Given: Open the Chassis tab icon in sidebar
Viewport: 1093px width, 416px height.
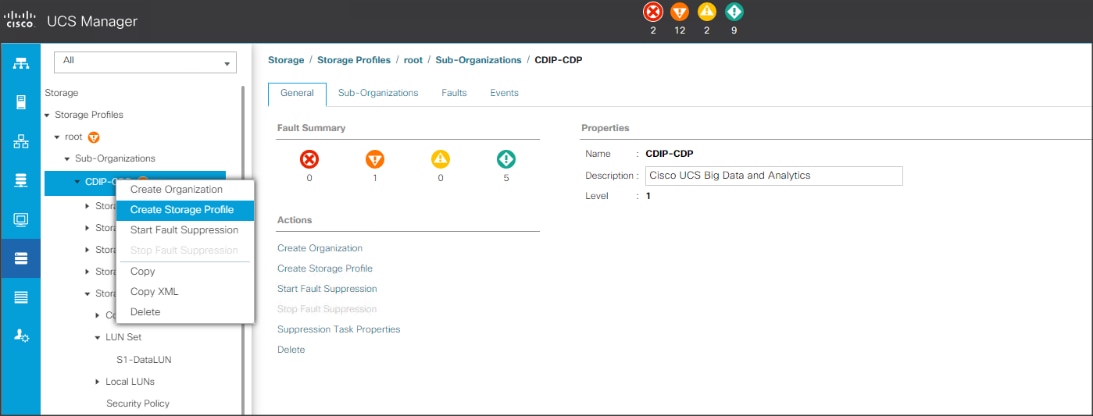Looking at the screenshot, I should coord(21,298).
